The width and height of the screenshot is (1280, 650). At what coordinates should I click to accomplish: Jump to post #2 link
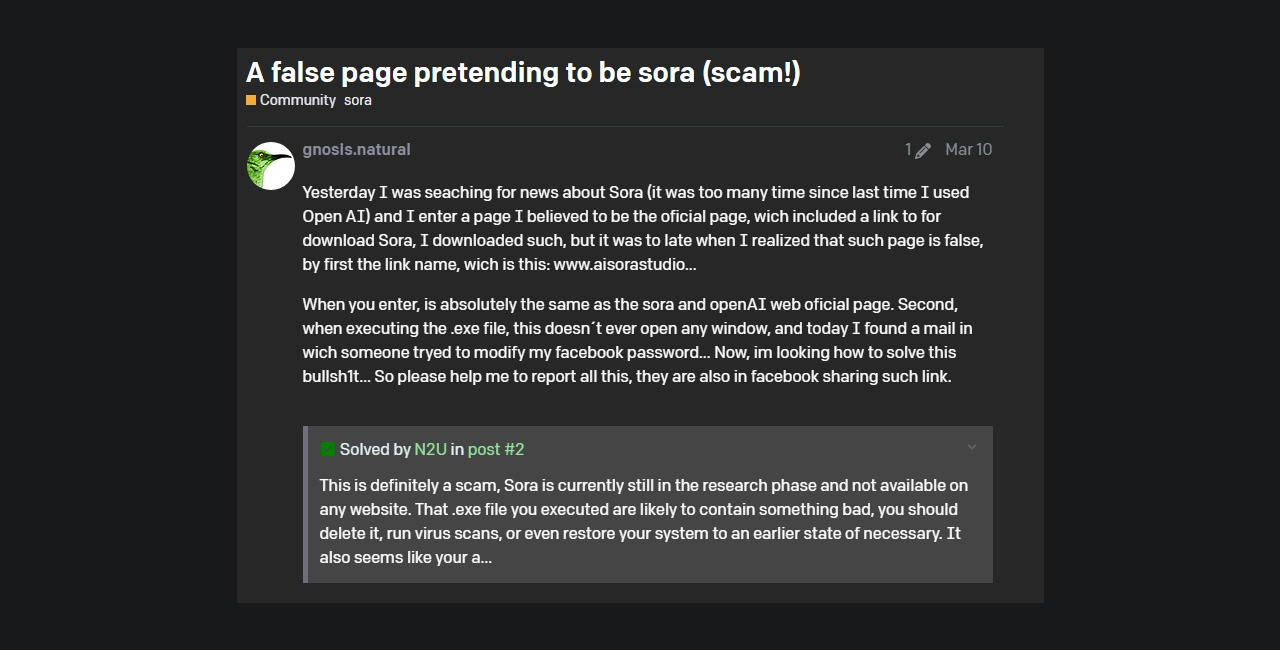point(496,449)
